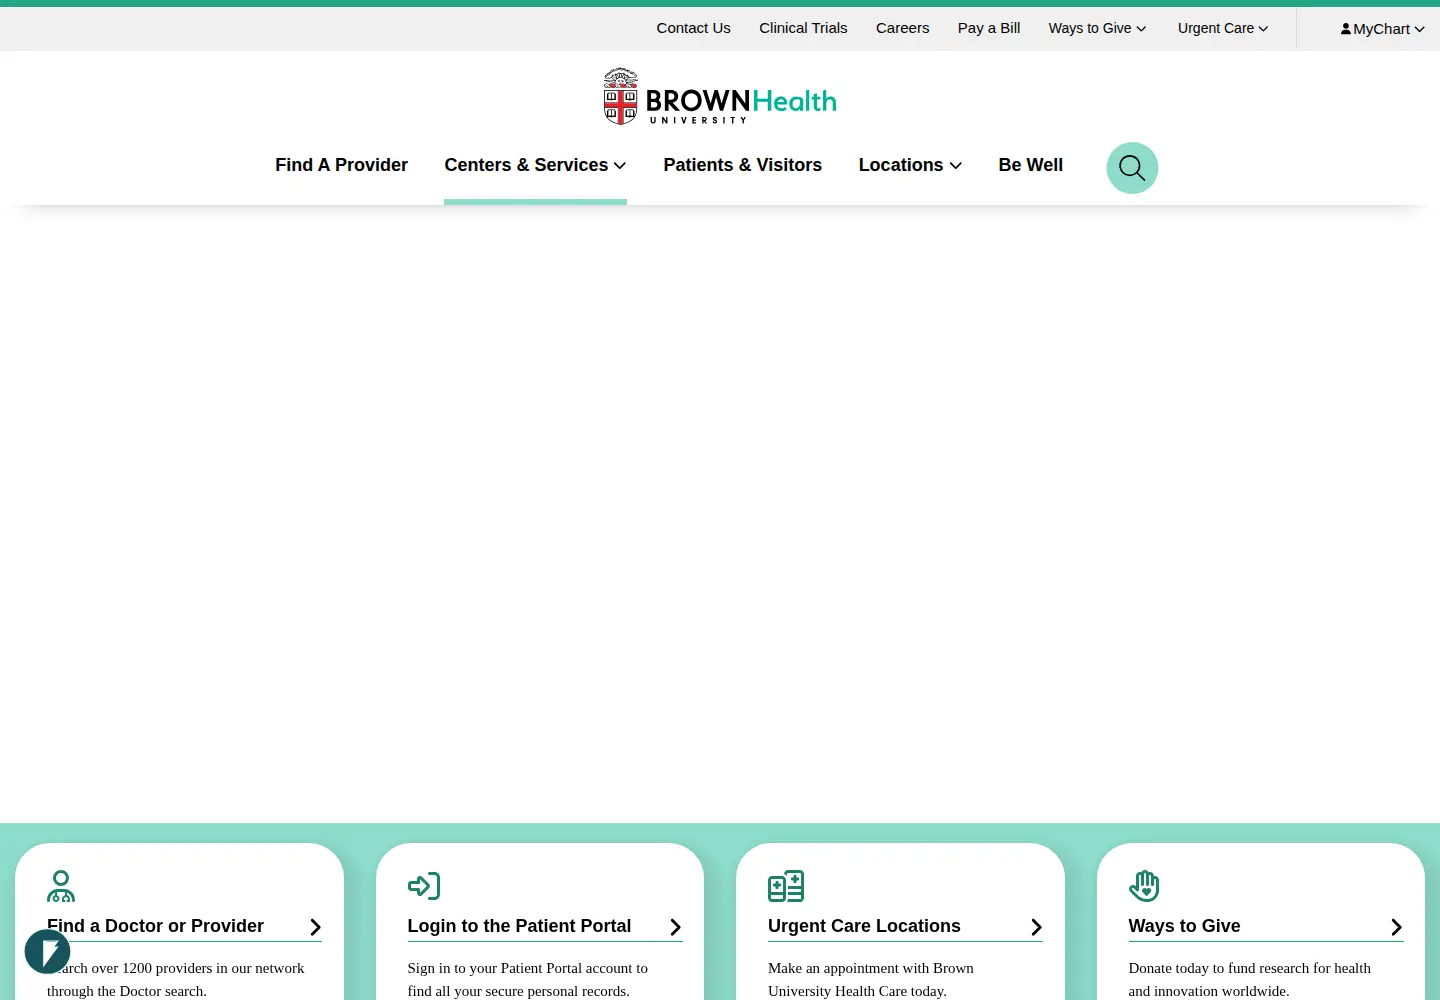Click the hand with heart icon on the Ways to Give card
Image resolution: width=1440 pixels, height=1000 pixels.
pos(1144,886)
